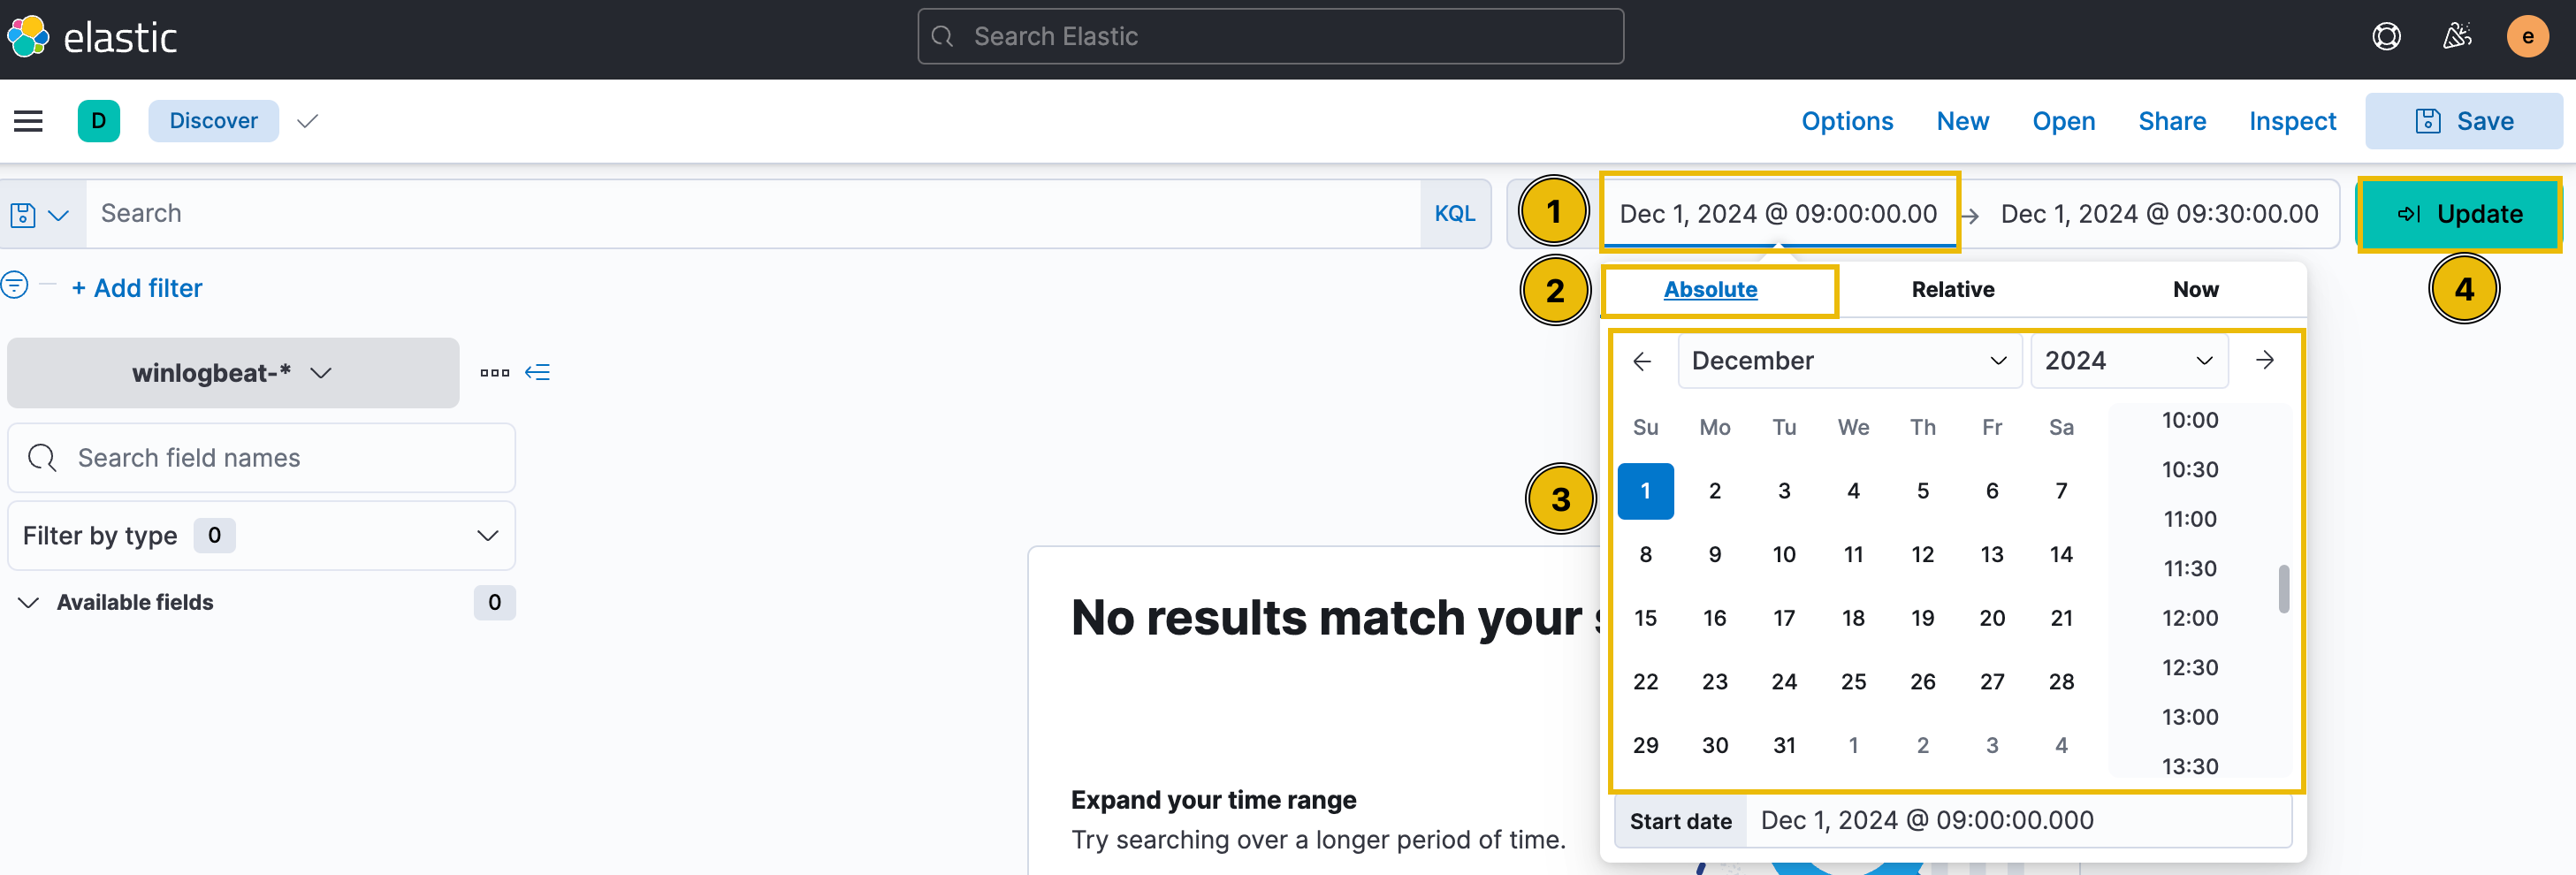This screenshot has width=2576, height=875.
Task: Select December 14 in calendar
Action: [x=2061, y=555]
